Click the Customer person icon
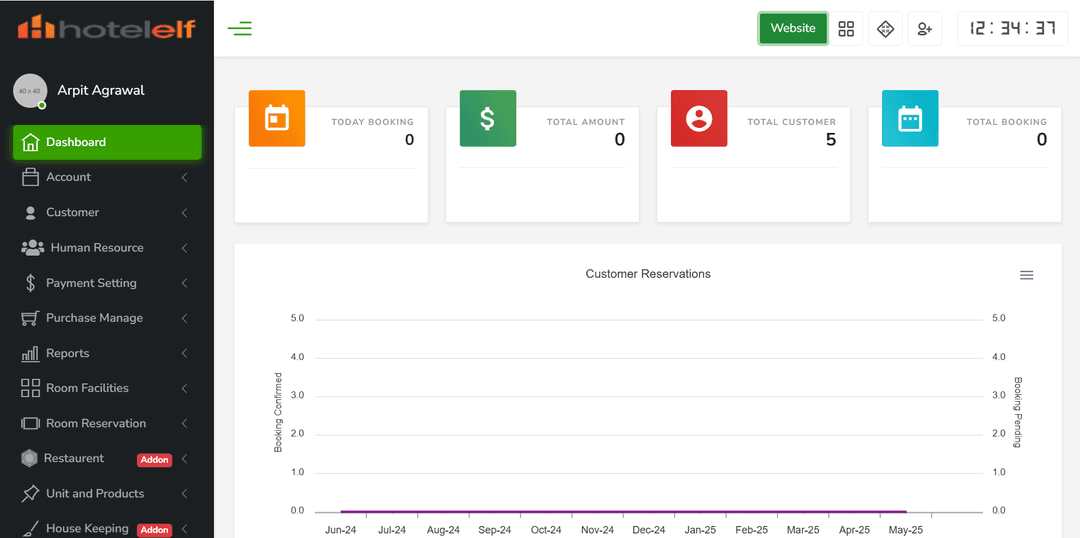Image resolution: width=1080 pixels, height=538 pixels. (30, 213)
